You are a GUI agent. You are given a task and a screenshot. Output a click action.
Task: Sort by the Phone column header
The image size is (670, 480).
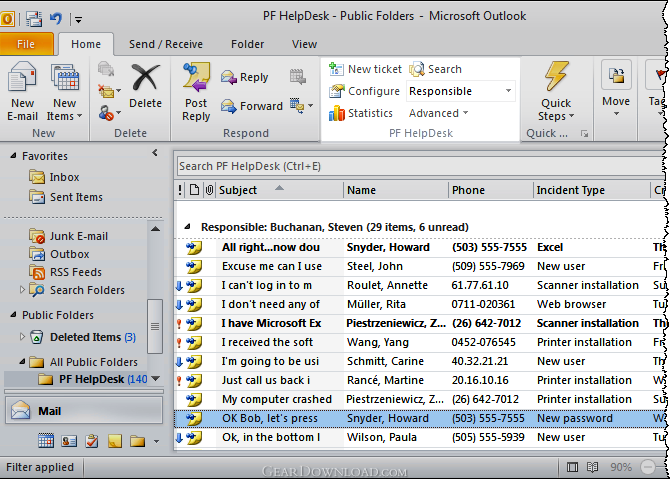(491, 190)
